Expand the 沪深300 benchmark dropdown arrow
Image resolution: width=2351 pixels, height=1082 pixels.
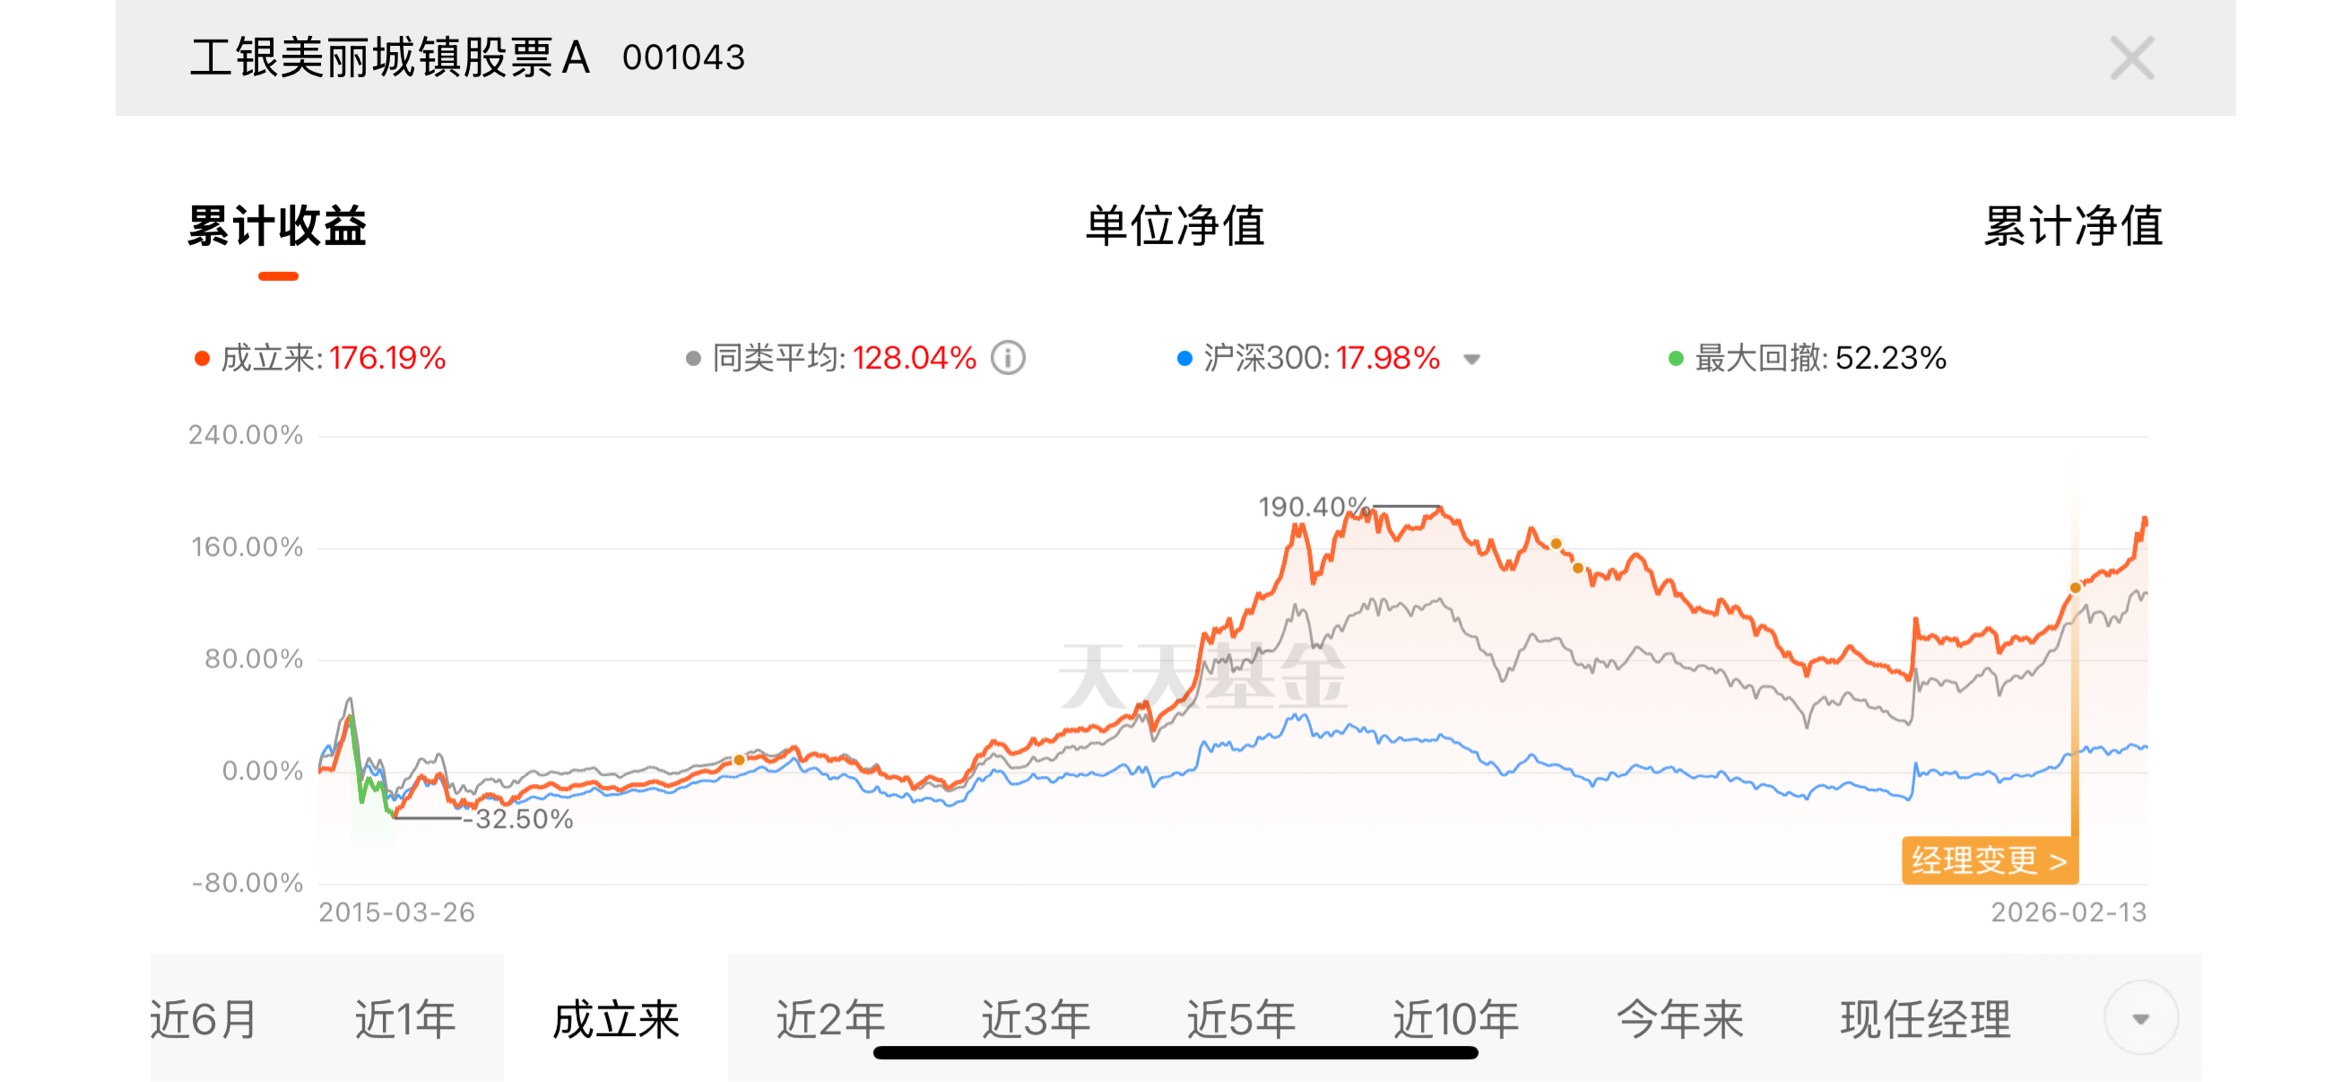point(1471,359)
